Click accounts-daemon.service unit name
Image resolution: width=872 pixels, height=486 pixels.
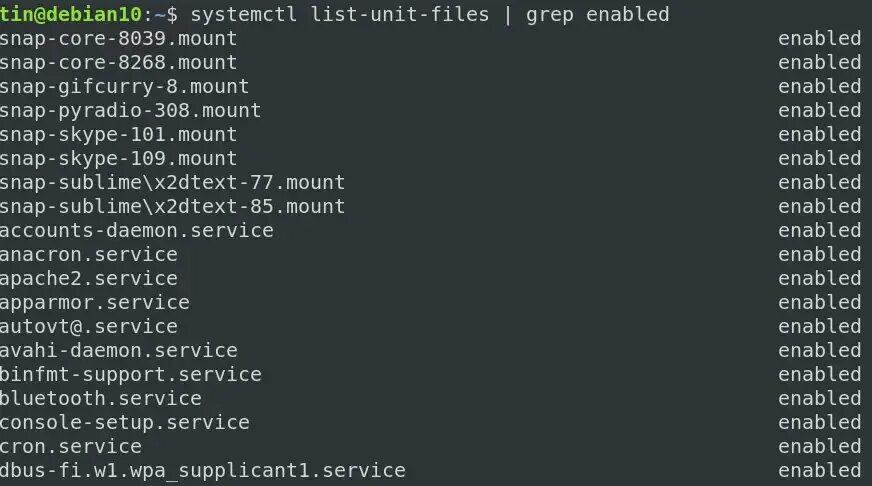[x=136, y=231]
